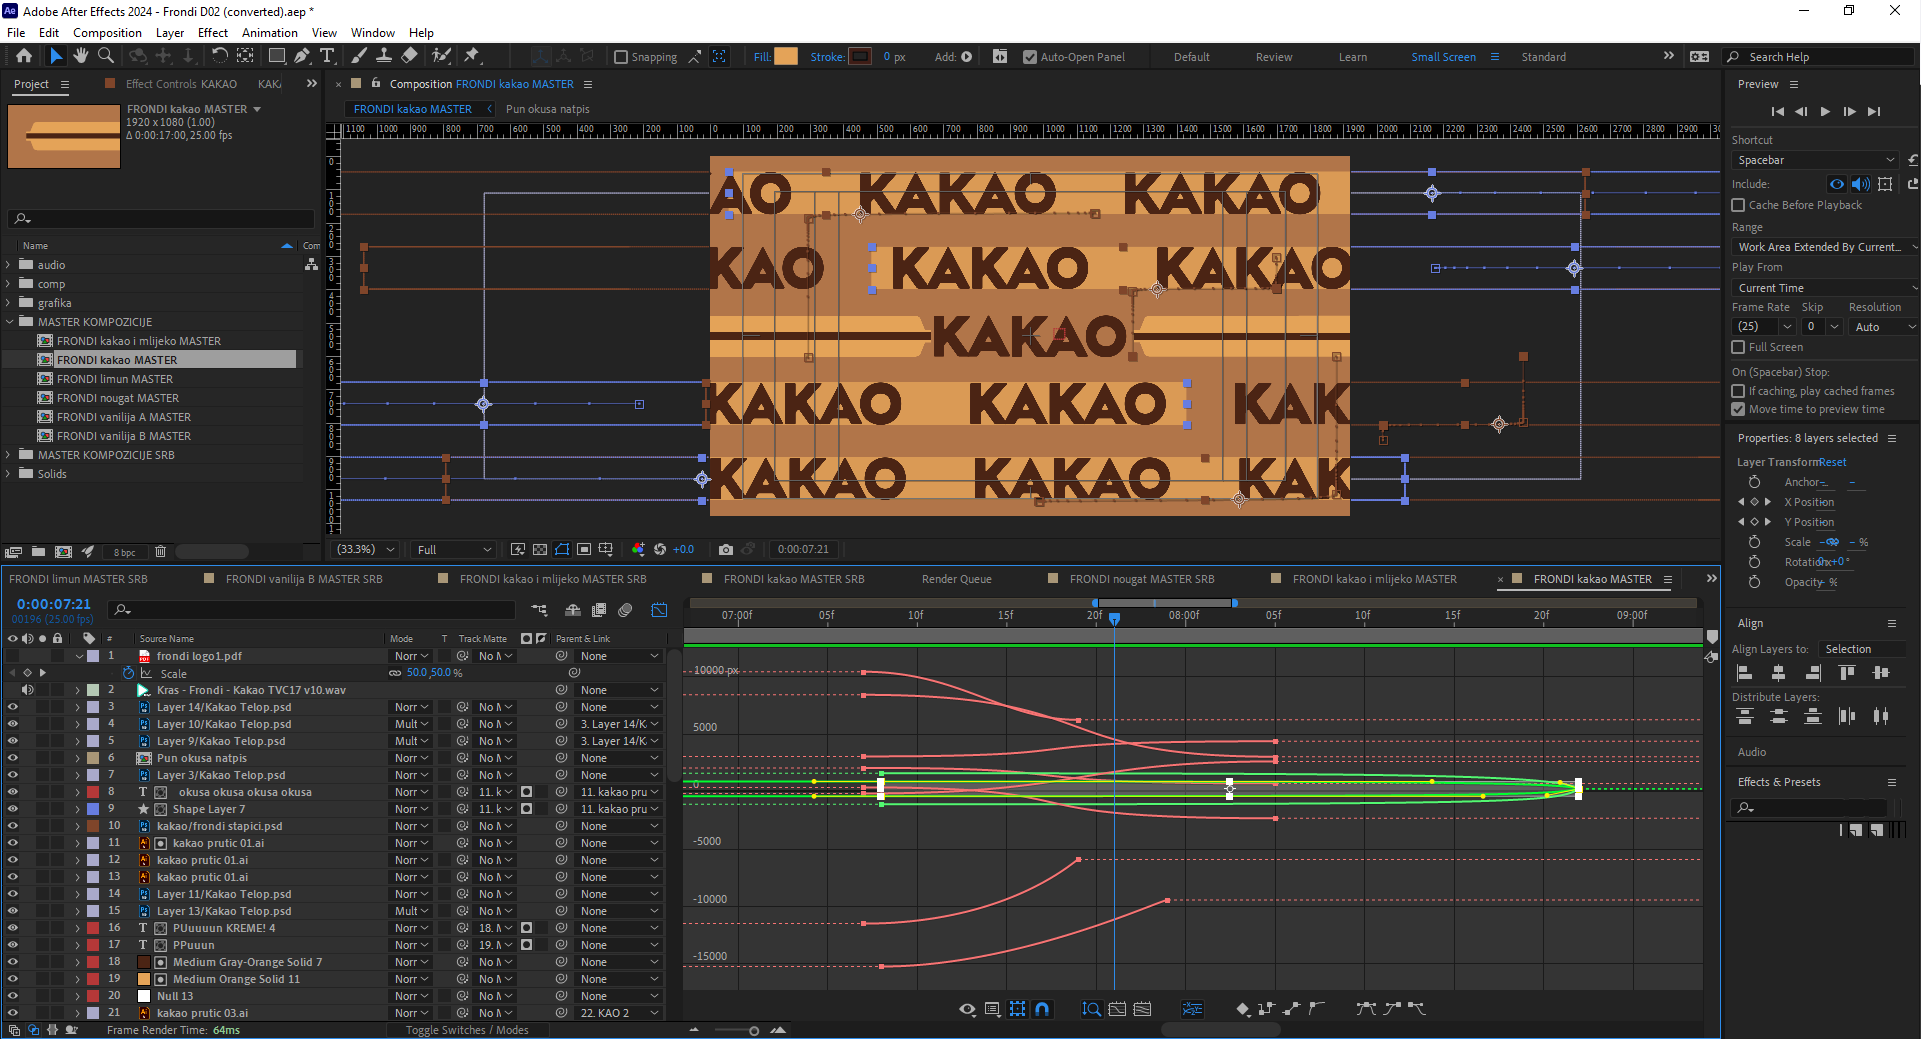
Task: Switch to 'FRONDI nougat MASTER SRB' timeline tab
Action: tap(1142, 579)
